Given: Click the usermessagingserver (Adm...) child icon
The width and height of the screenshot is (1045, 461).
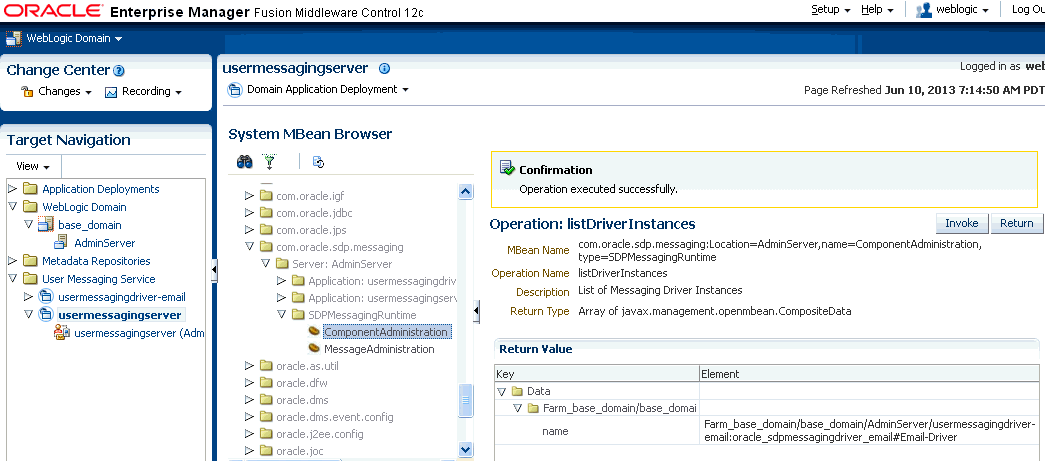Looking at the screenshot, I should (x=63, y=332).
